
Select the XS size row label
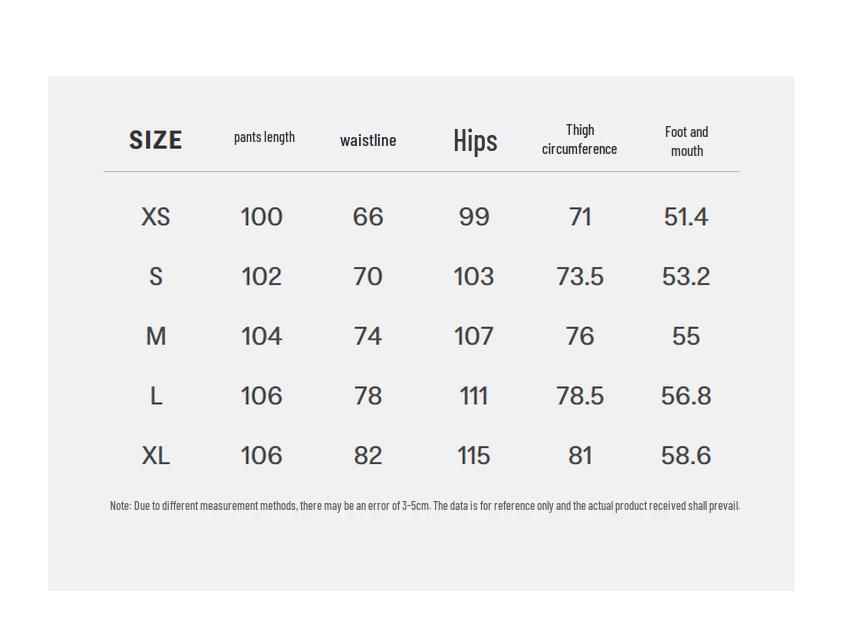[156, 217]
